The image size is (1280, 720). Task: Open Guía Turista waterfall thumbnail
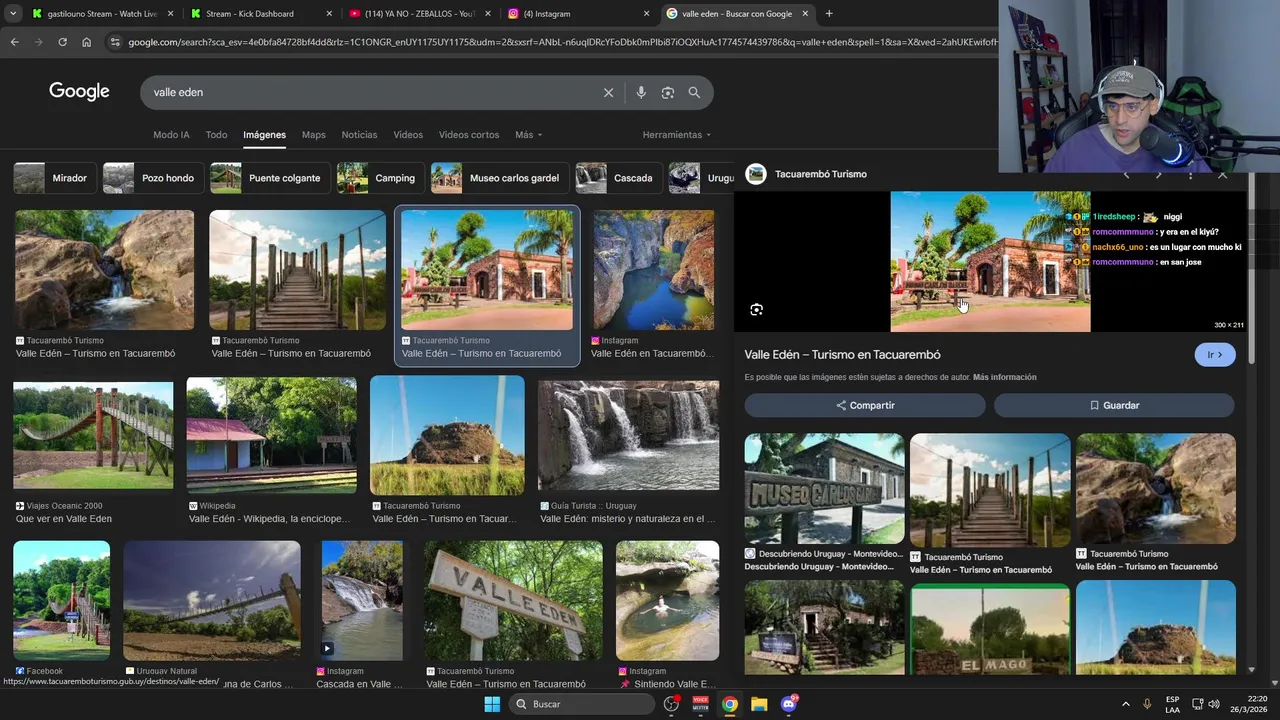click(x=628, y=436)
